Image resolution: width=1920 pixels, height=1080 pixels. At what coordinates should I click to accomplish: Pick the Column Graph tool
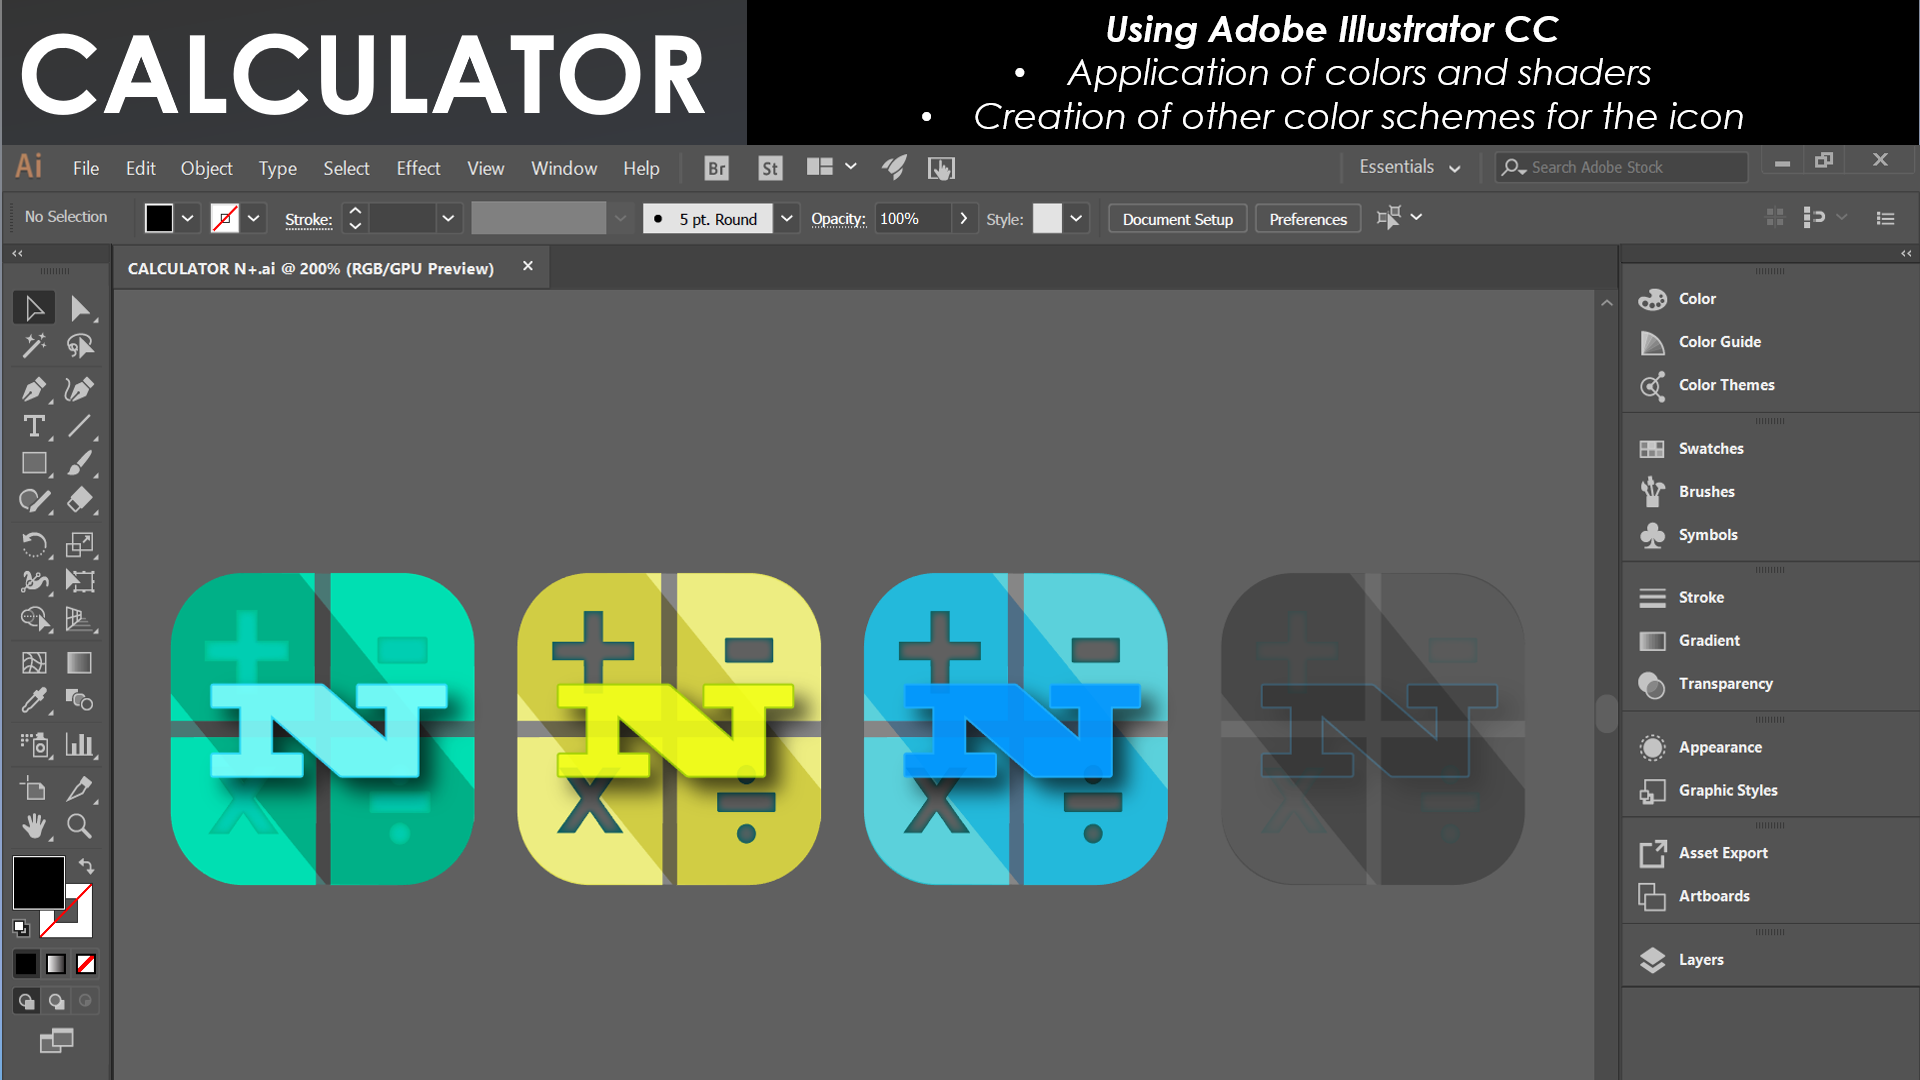[80, 744]
